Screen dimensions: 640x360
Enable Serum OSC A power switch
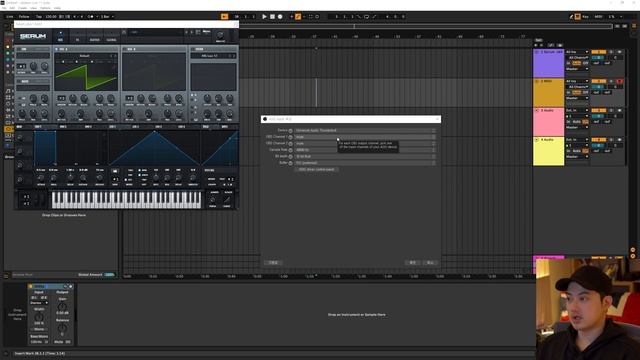pyautogui.click(x=57, y=49)
